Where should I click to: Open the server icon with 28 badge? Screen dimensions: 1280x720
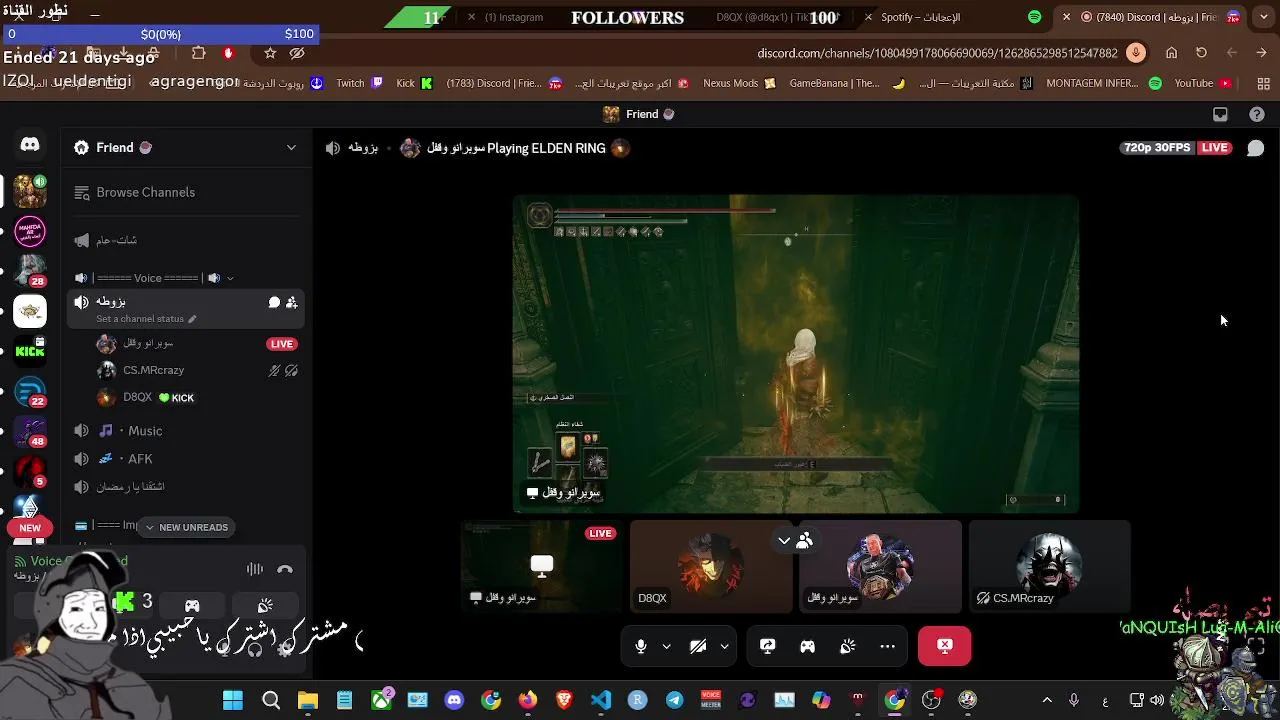pos(30,270)
